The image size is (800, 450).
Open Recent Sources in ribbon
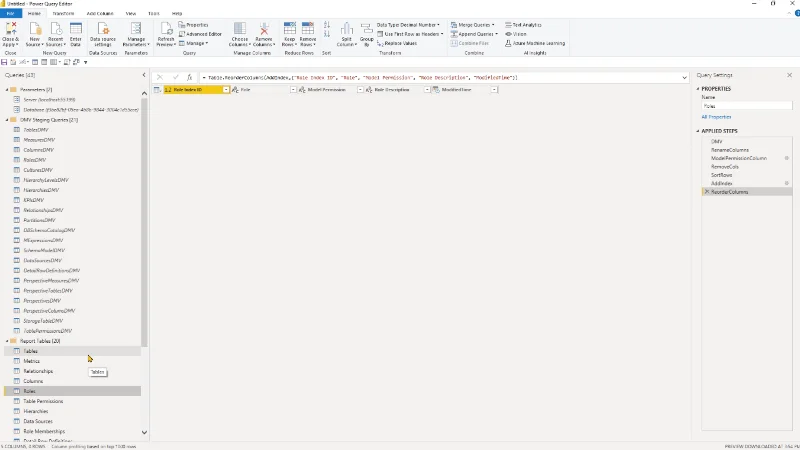[55, 34]
